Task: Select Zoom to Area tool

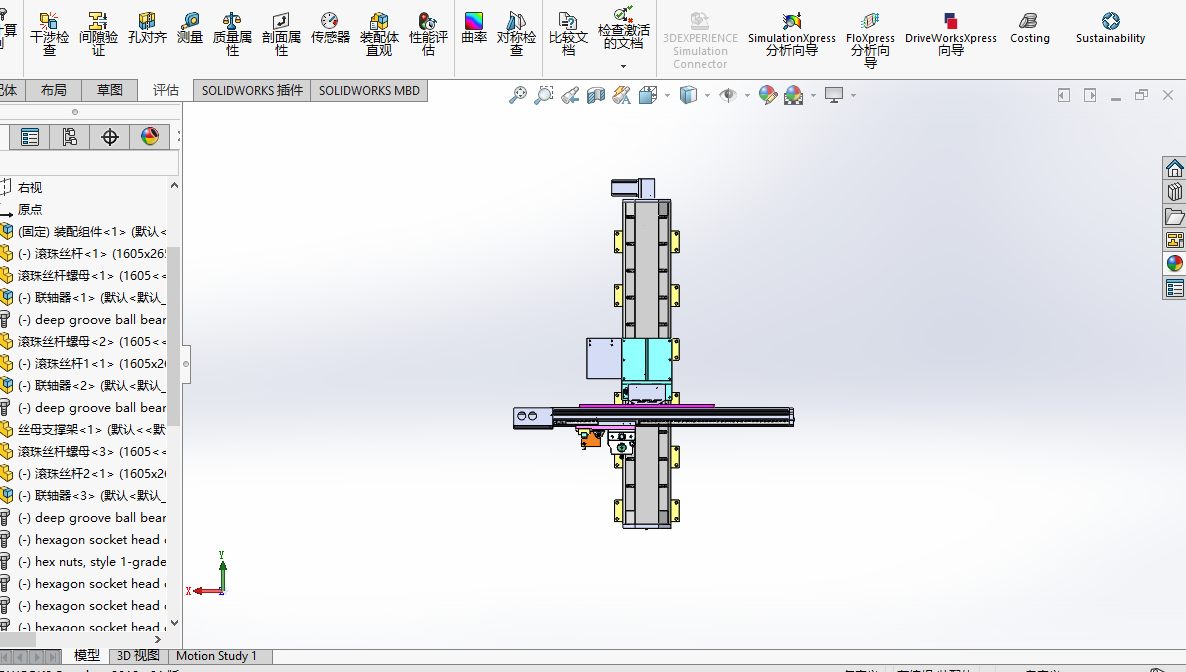Action: pyautogui.click(x=543, y=95)
